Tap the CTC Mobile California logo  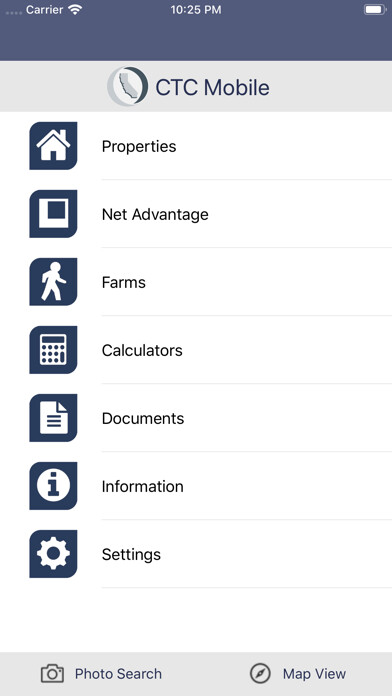127,86
